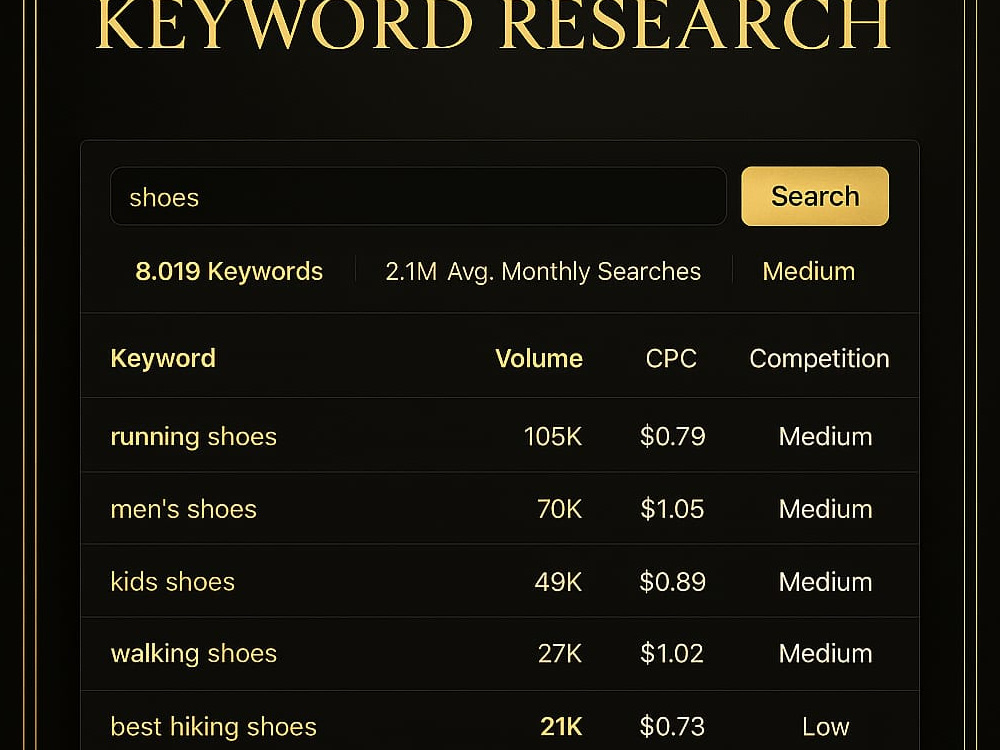Click the 8.019 Keywords summary
Viewport: 1000px width, 750px height.
pyautogui.click(x=229, y=272)
